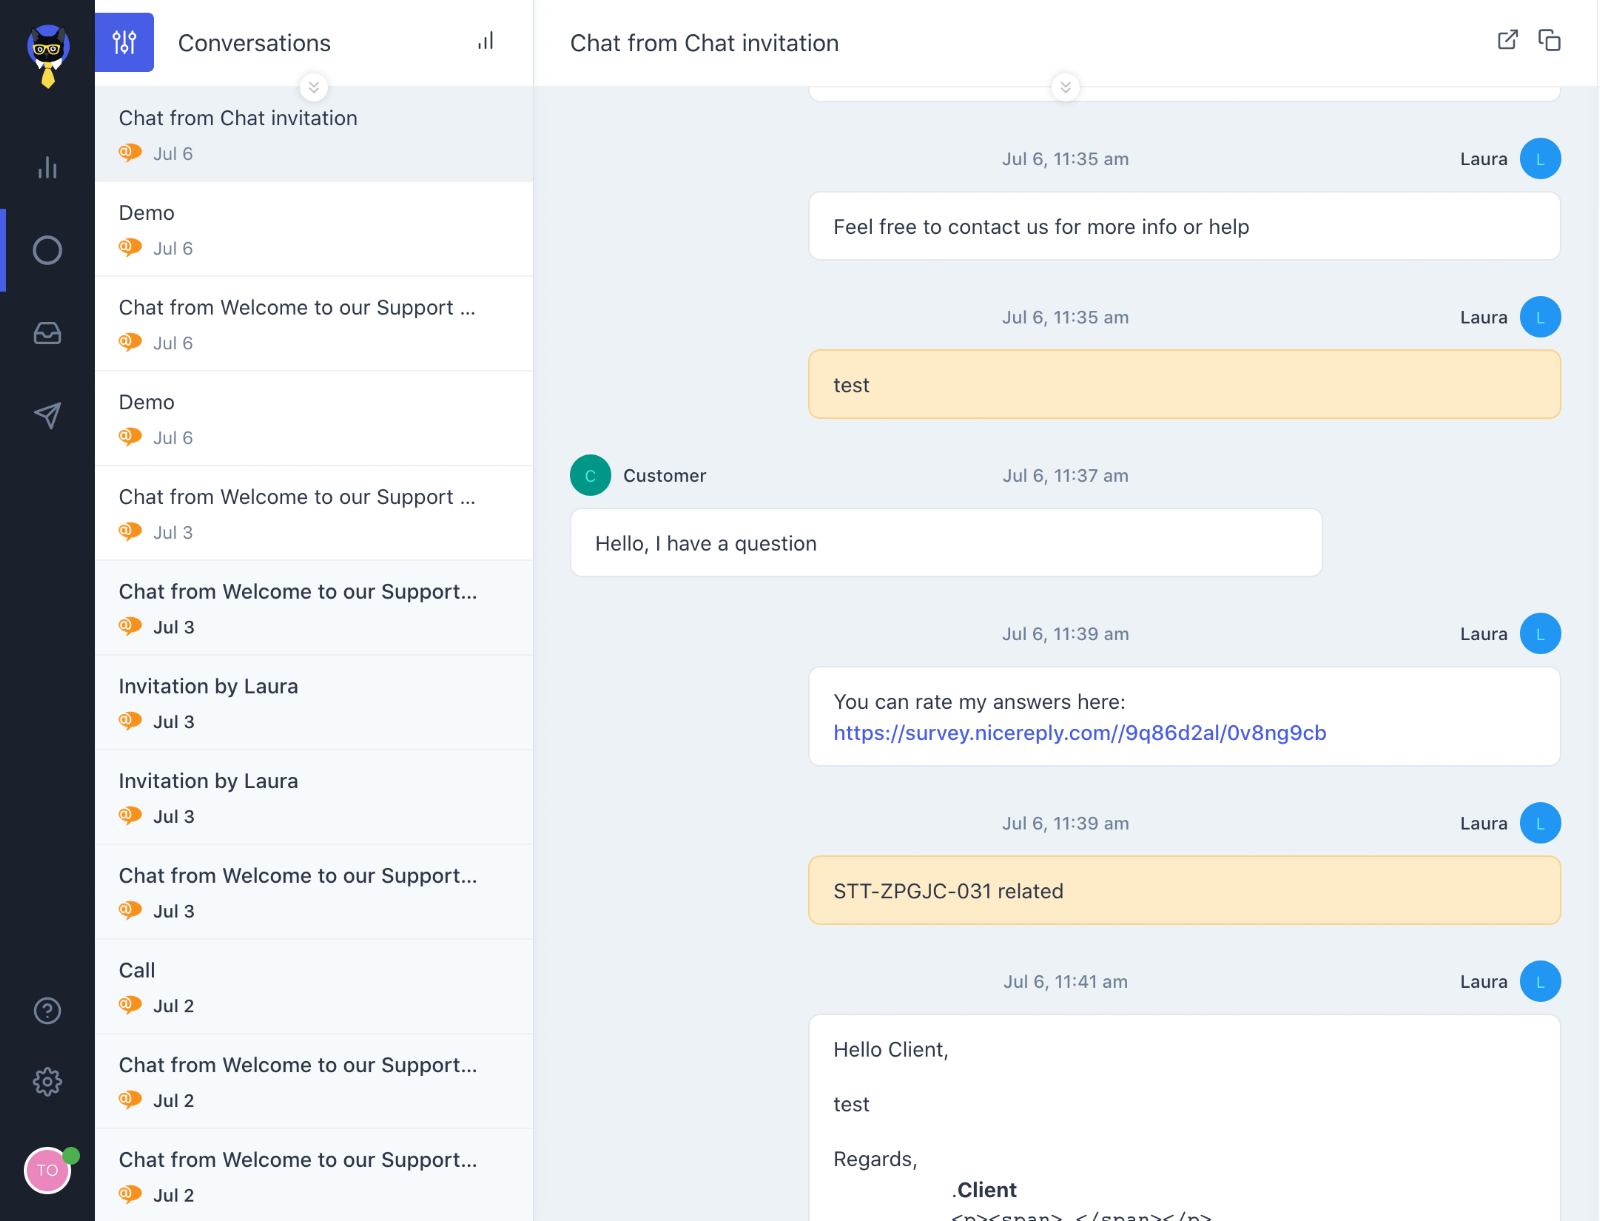Click the yellow STT-ZPGJC-031 related note
Image resolution: width=1600 pixels, height=1221 pixels.
[1183, 891]
